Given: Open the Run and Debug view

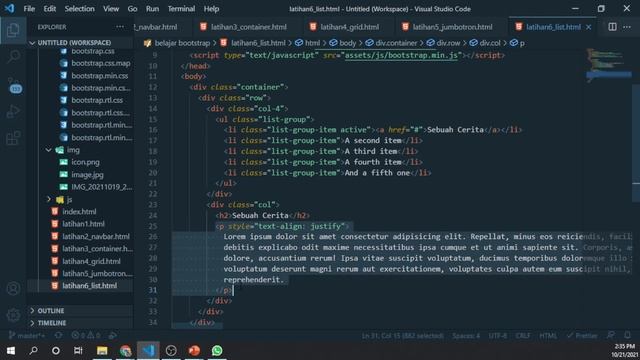Looking at the screenshot, I should [x=13, y=111].
